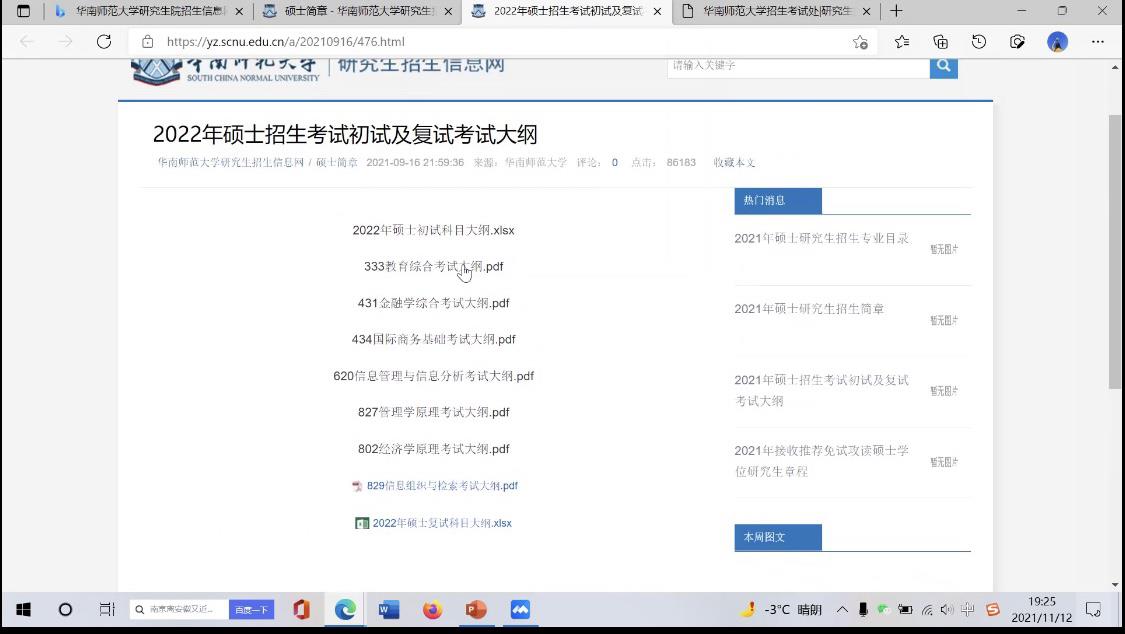The width and height of the screenshot is (1125, 634).
Task: Refresh the current page
Action: coord(104,41)
